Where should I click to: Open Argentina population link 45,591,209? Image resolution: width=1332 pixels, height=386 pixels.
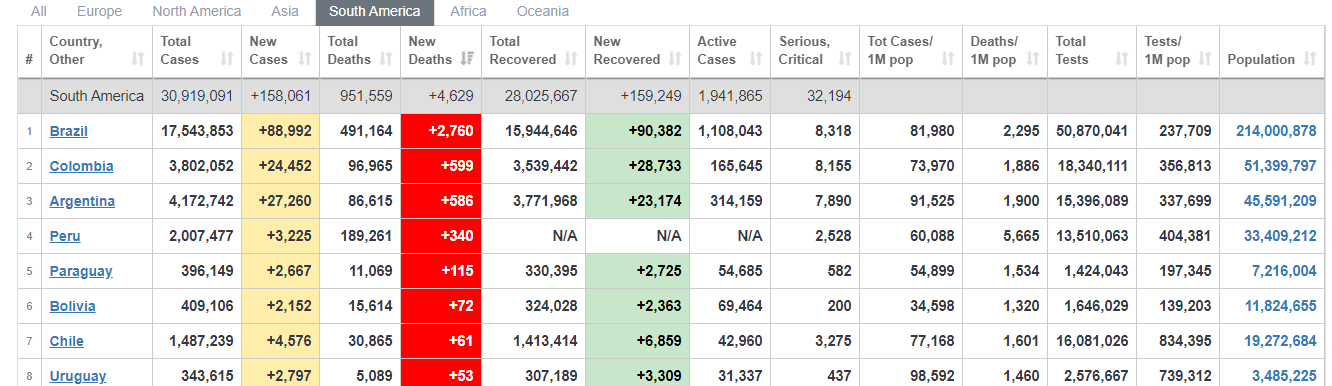tap(1280, 201)
